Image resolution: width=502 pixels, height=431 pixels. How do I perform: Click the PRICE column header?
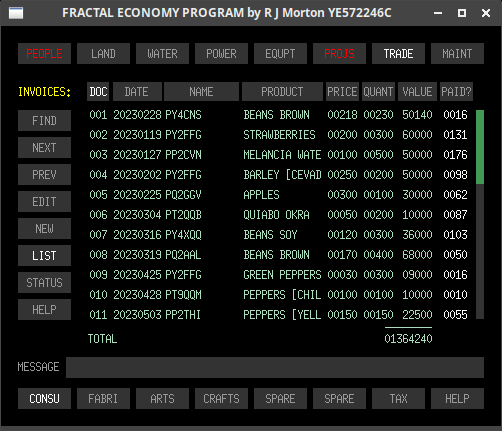(x=342, y=91)
